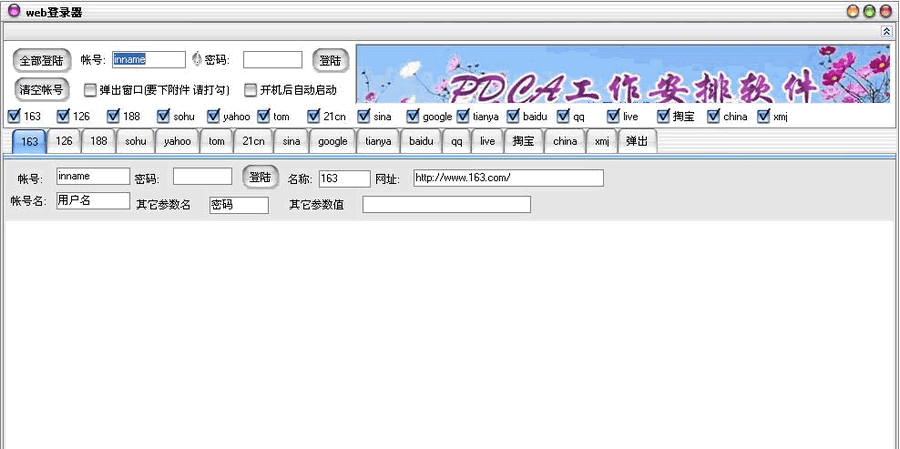Collapse the top panel with double chevron

click(886, 32)
